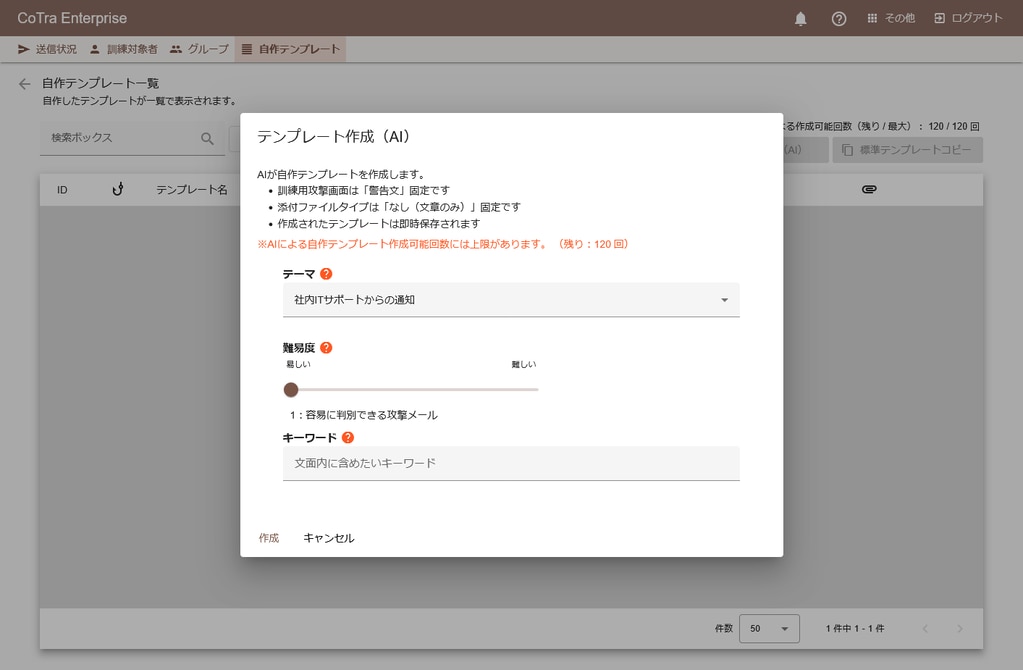Click the previous page chevron in pagination
Viewport: 1023px width, 670px height.
[925, 628]
